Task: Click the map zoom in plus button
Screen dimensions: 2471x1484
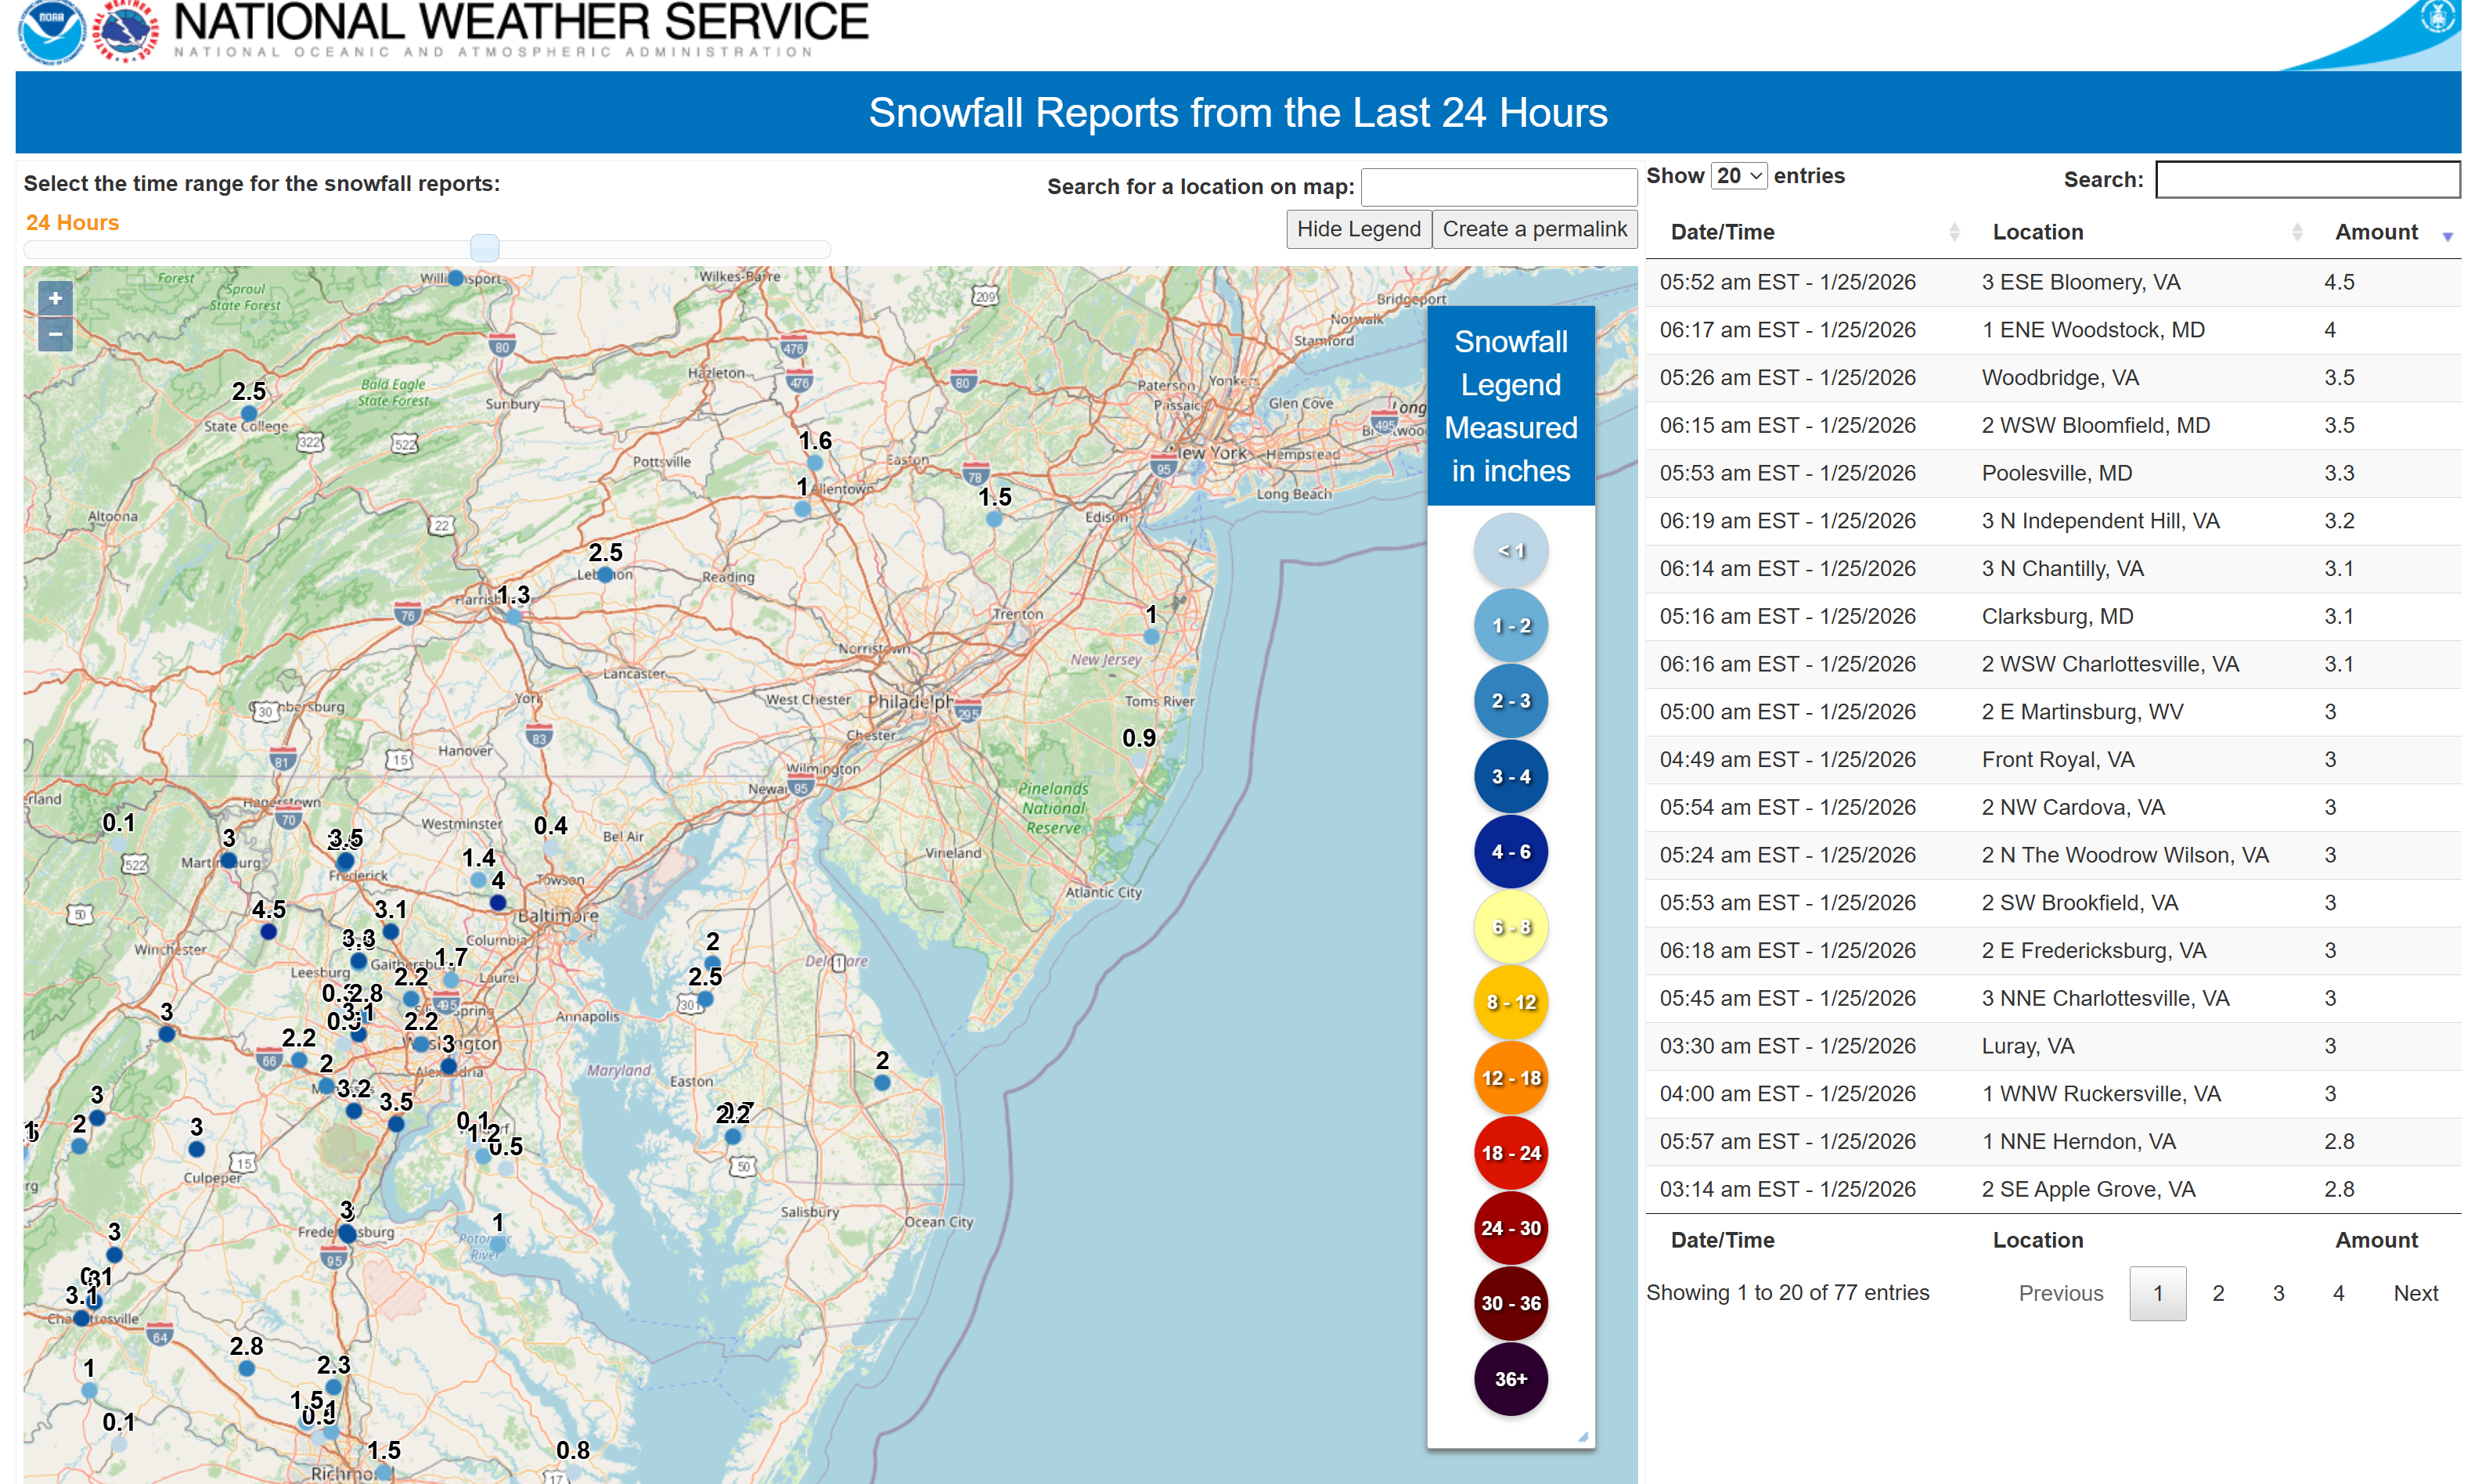Action: click(55, 298)
